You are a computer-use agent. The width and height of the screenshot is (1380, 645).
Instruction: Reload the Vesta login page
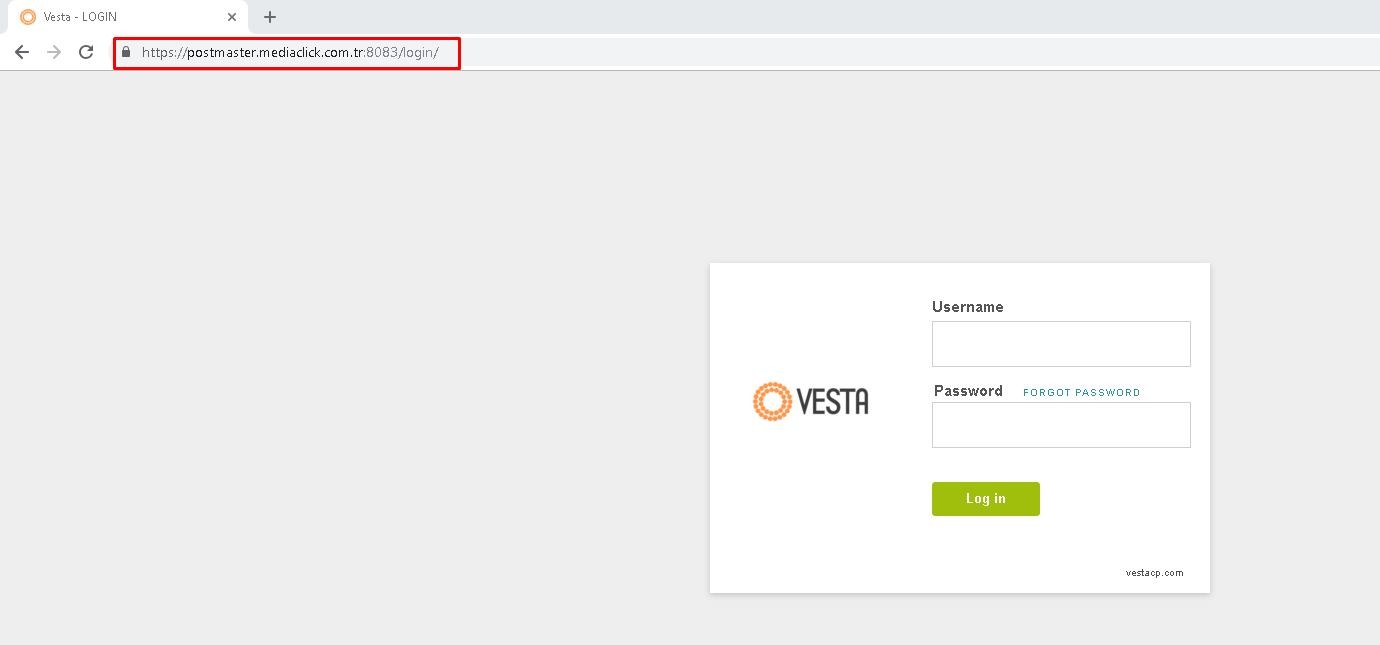[86, 52]
